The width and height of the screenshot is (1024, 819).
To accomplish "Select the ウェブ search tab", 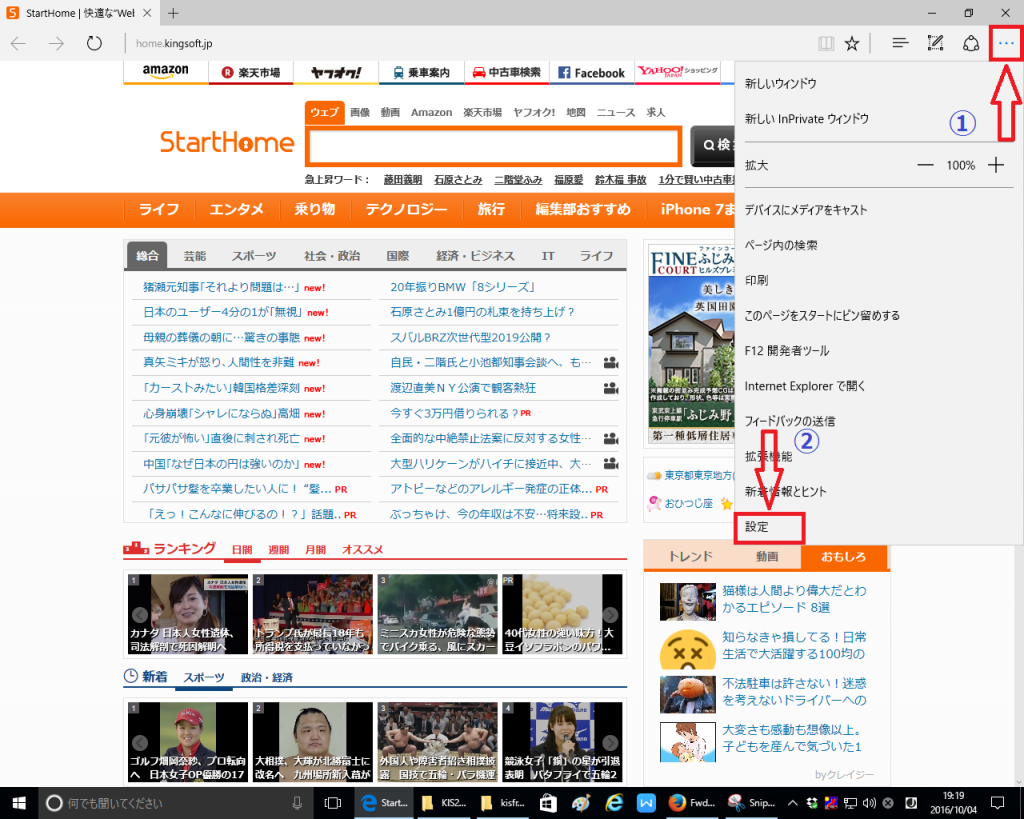I will [x=325, y=112].
